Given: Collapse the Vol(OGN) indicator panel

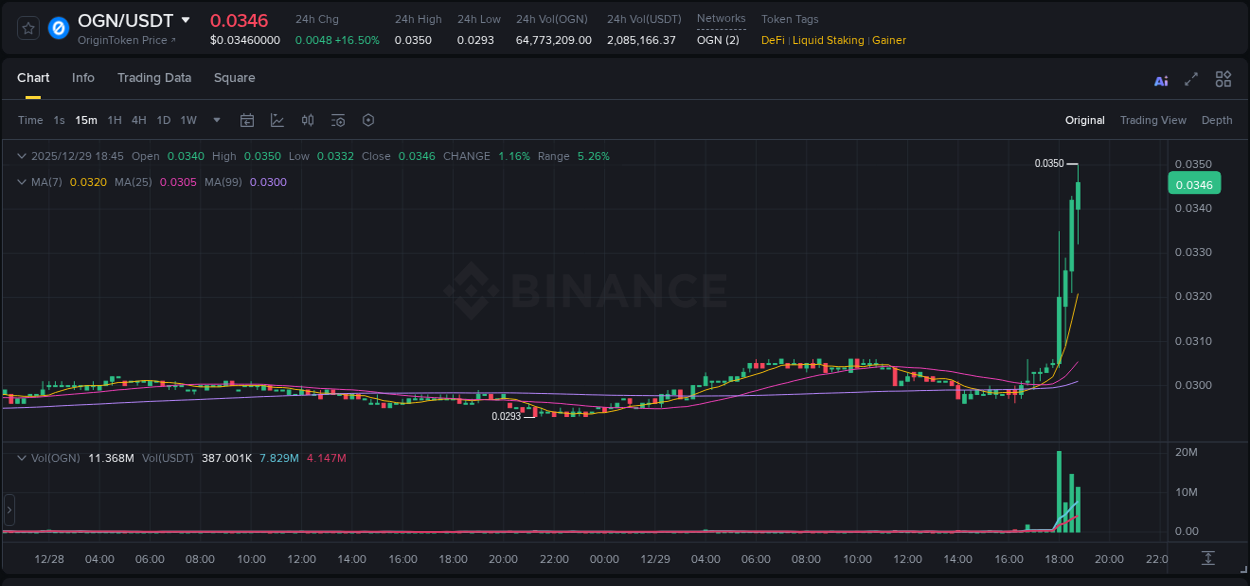Looking at the screenshot, I should [x=21, y=457].
